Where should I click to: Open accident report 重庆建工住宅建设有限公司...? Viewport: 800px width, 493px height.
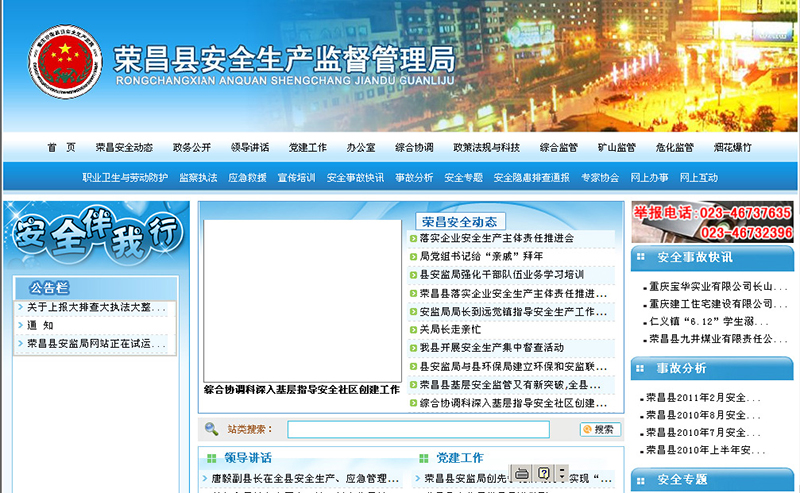point(717,304)
